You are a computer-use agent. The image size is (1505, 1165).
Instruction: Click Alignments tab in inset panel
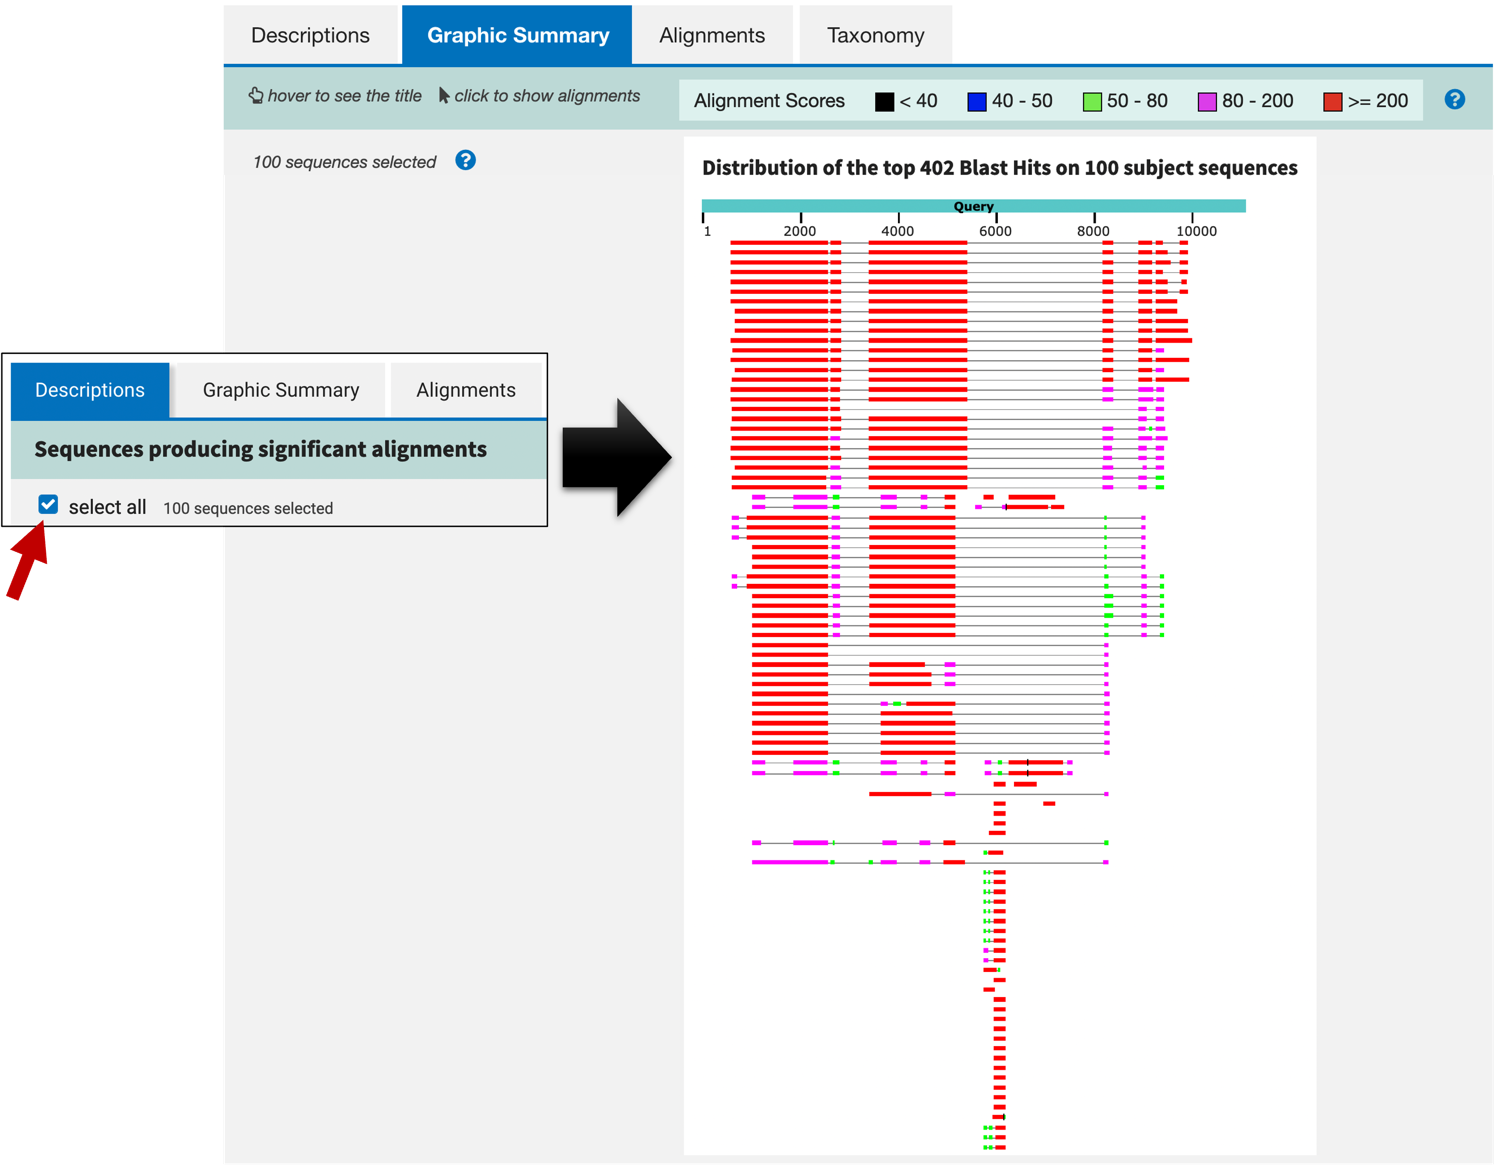coord(466,390)
